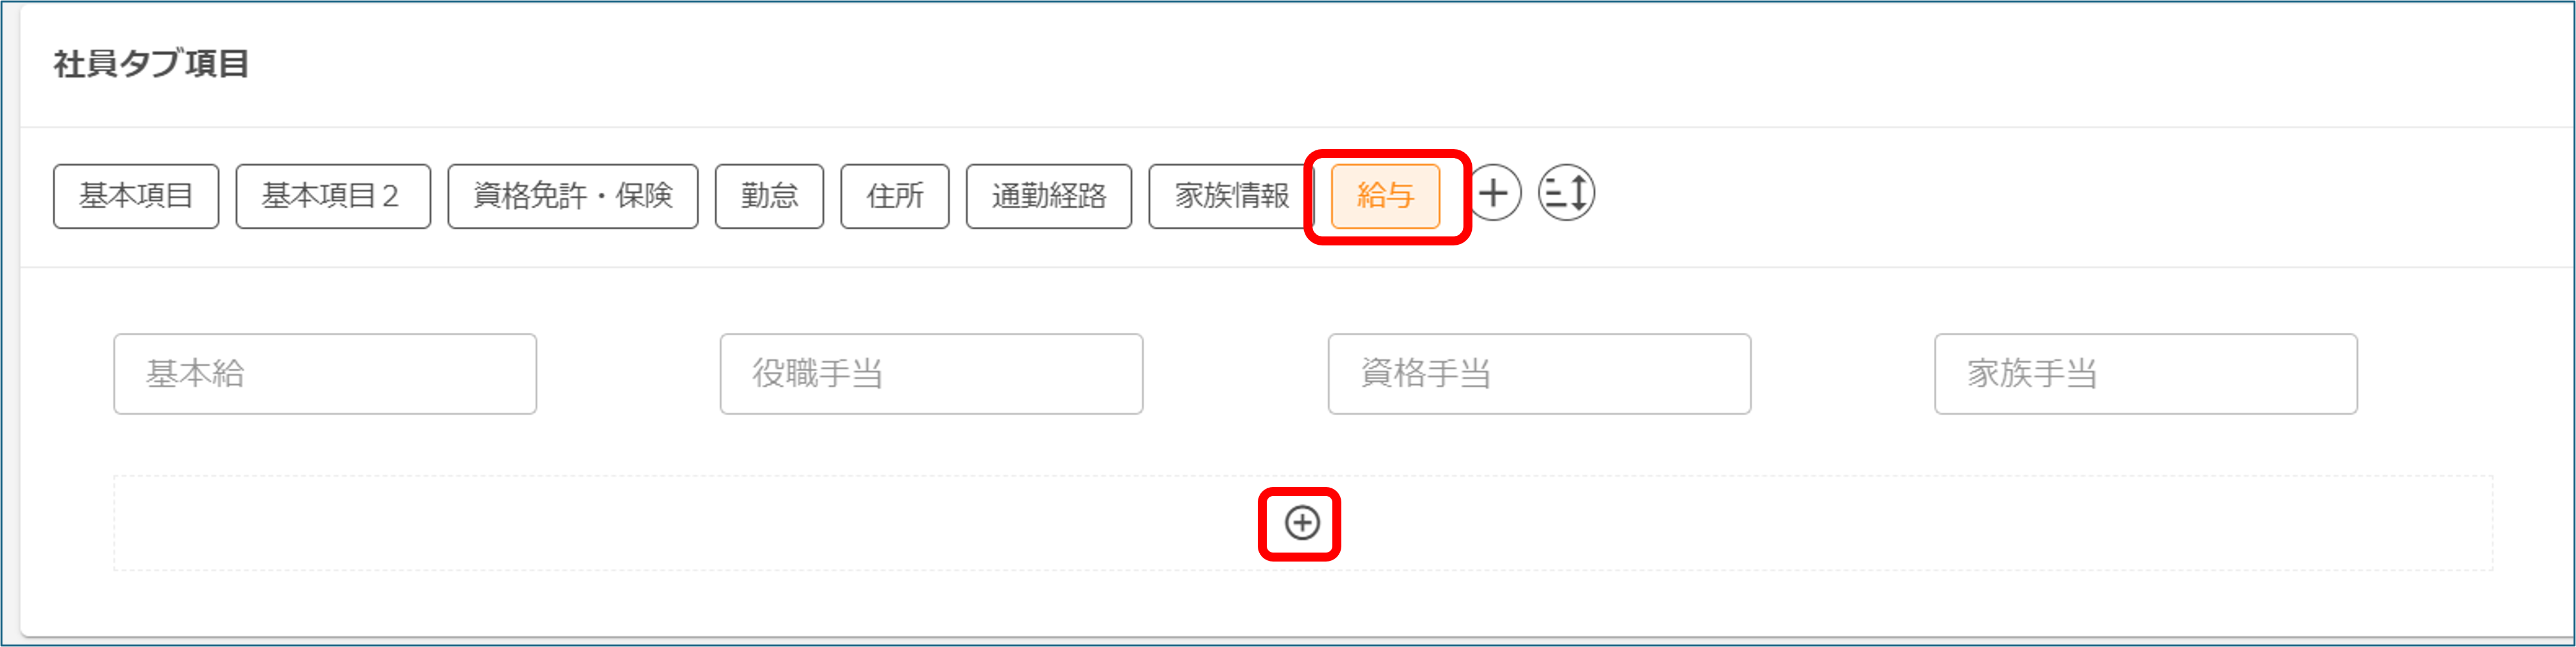This screenshot has width=2576, height=647.
Task: Select the 資格免許・保険 tab
Action: click(573, 196)
